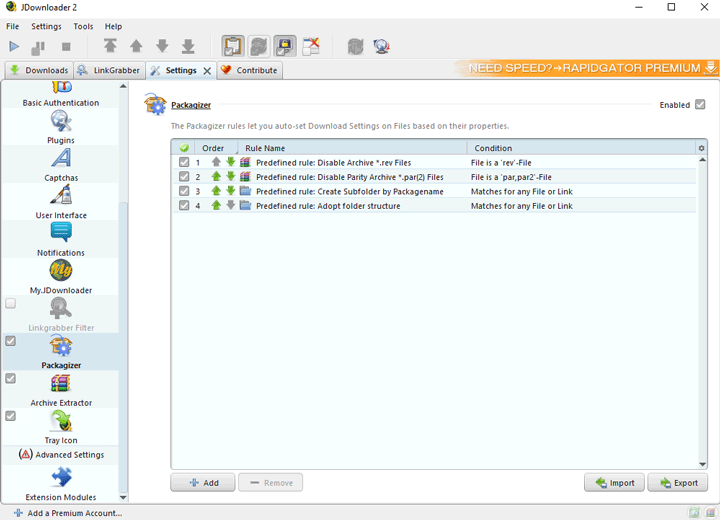The width and height of the screenshot is (720, 520).
Task: Move selection up one position toolbar arrow
Action: [x=136, y=46]
